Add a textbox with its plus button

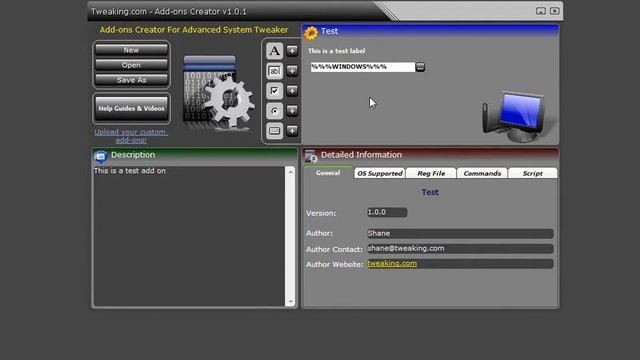coord(292,71)
